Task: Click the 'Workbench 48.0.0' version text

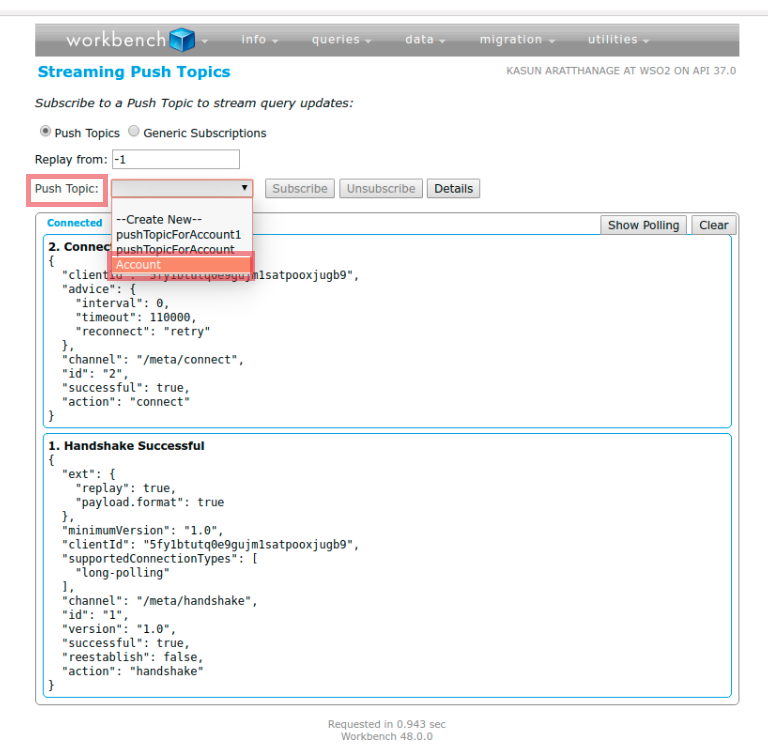Action: (387, 736)
